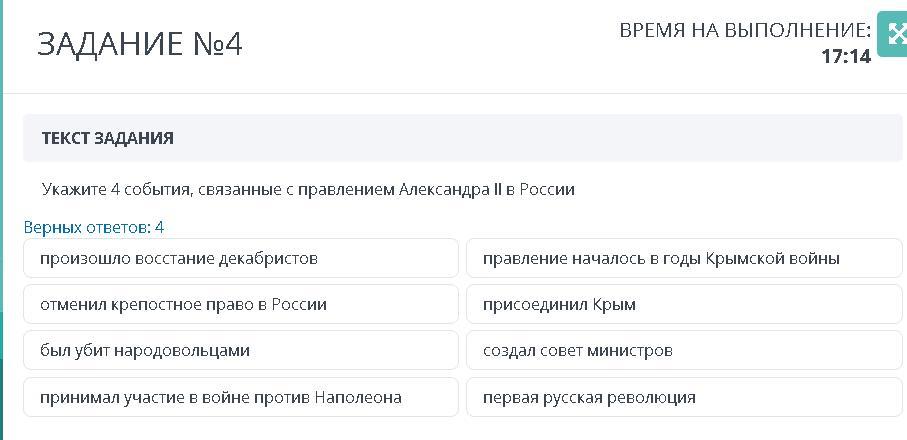907x440 pixels.
Task: Select 'правление началось в годы Крымской войны'
Action: pyautogui.click(x=684, y=258)
